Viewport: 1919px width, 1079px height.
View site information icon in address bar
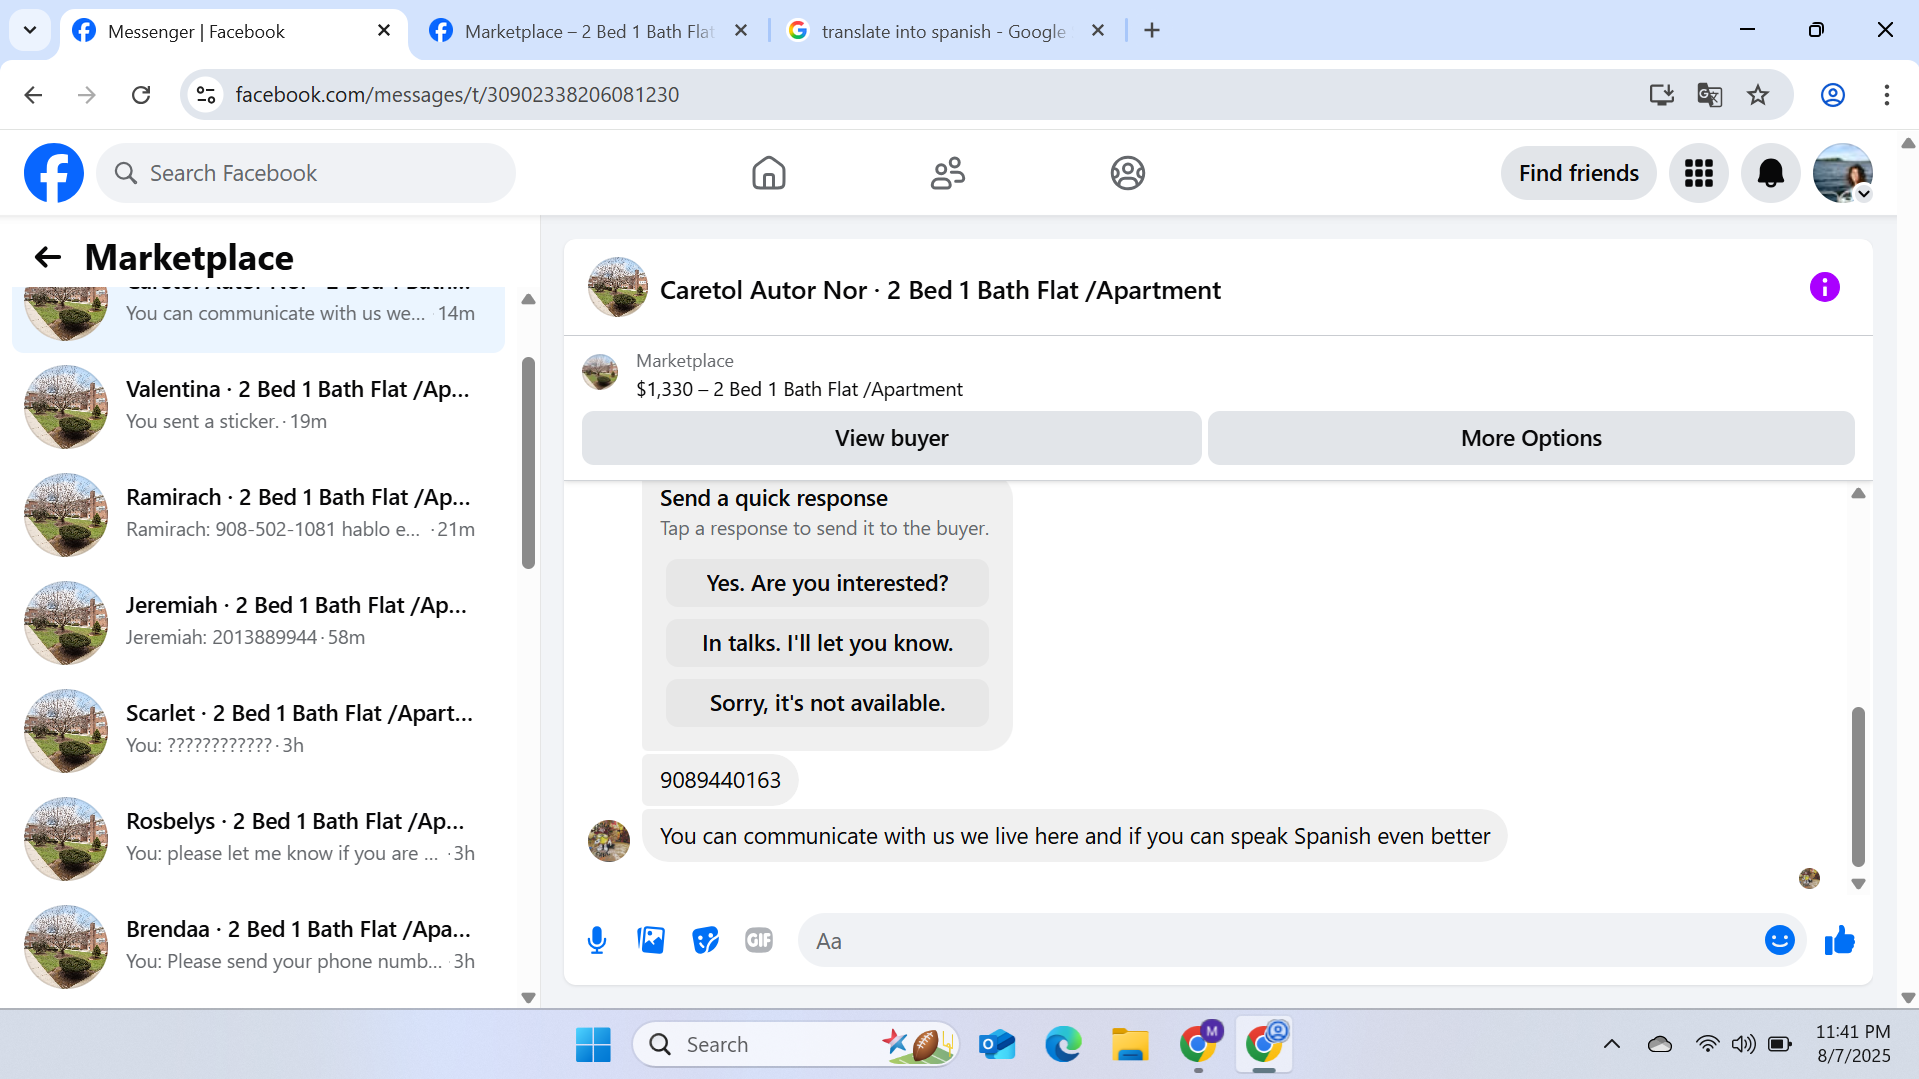click(x=206, y=95)
